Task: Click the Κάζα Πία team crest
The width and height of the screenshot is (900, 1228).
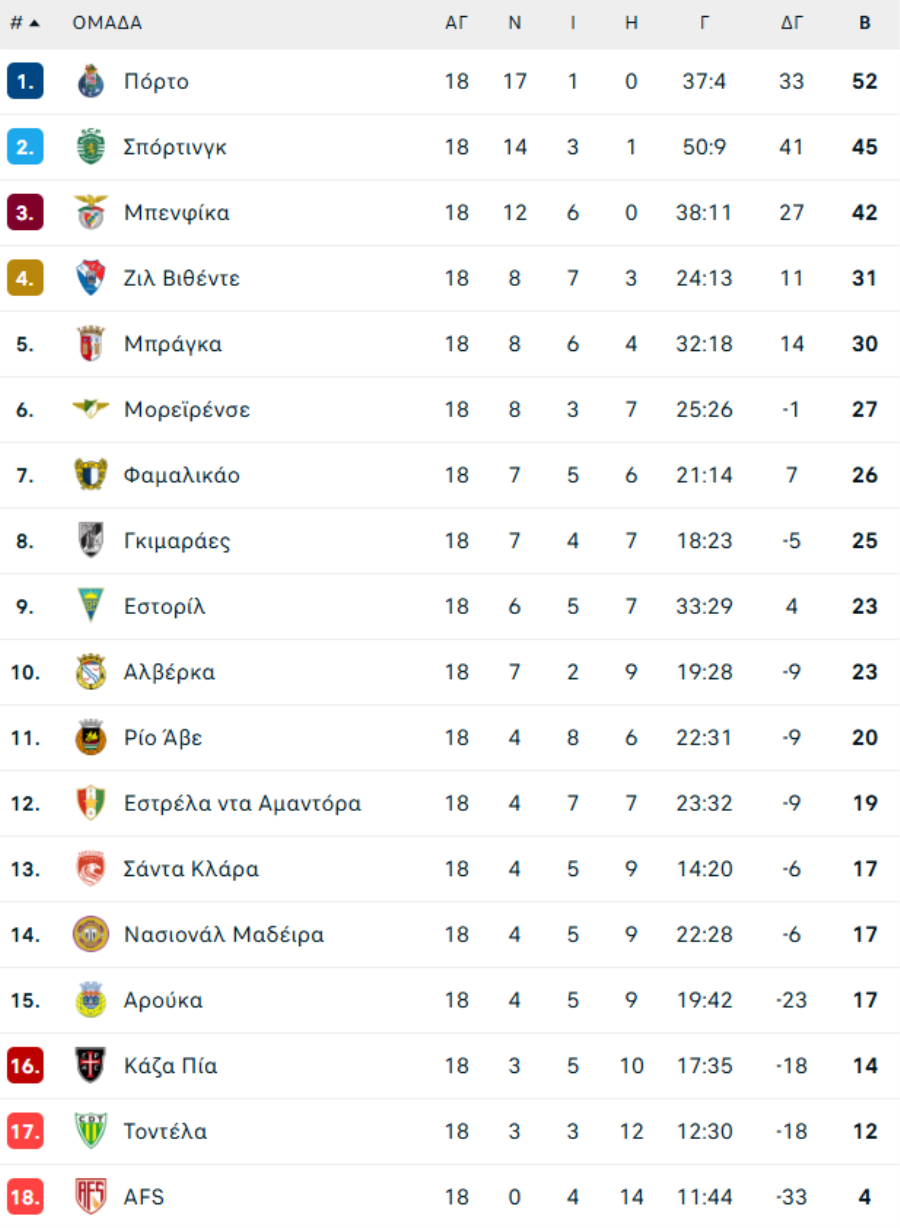Action: [x=91, y=1066]
